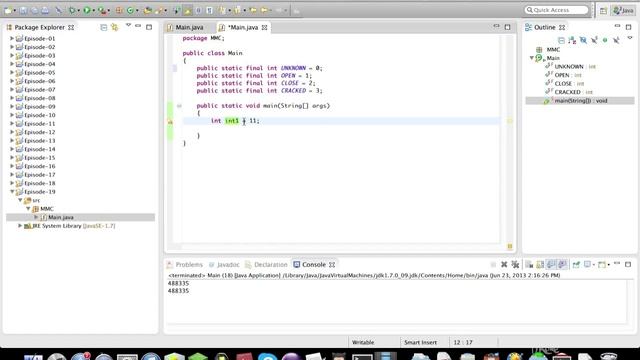
Task: Select CRACKED field in Outline
Action: click(x=567, y=92)
